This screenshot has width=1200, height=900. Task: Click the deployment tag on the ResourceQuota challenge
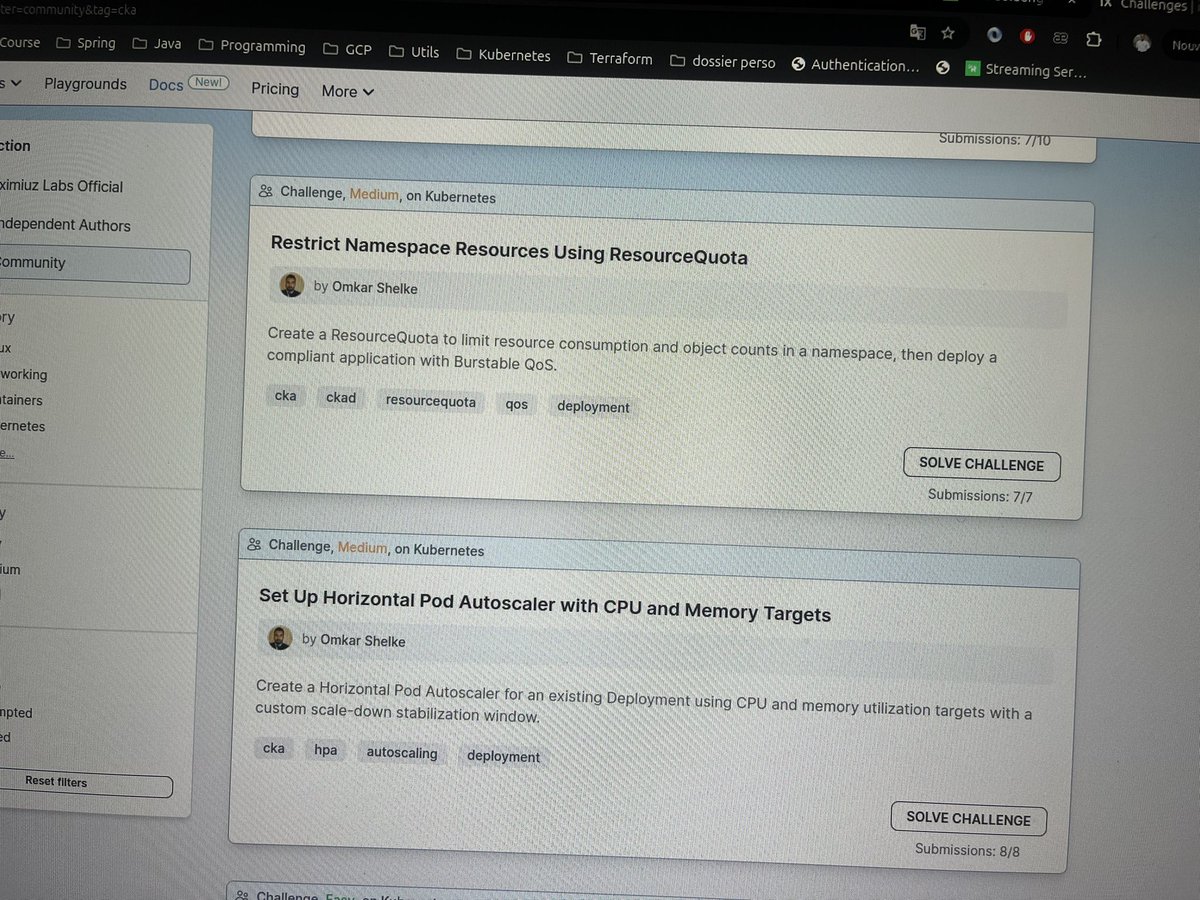click(593, 407)
